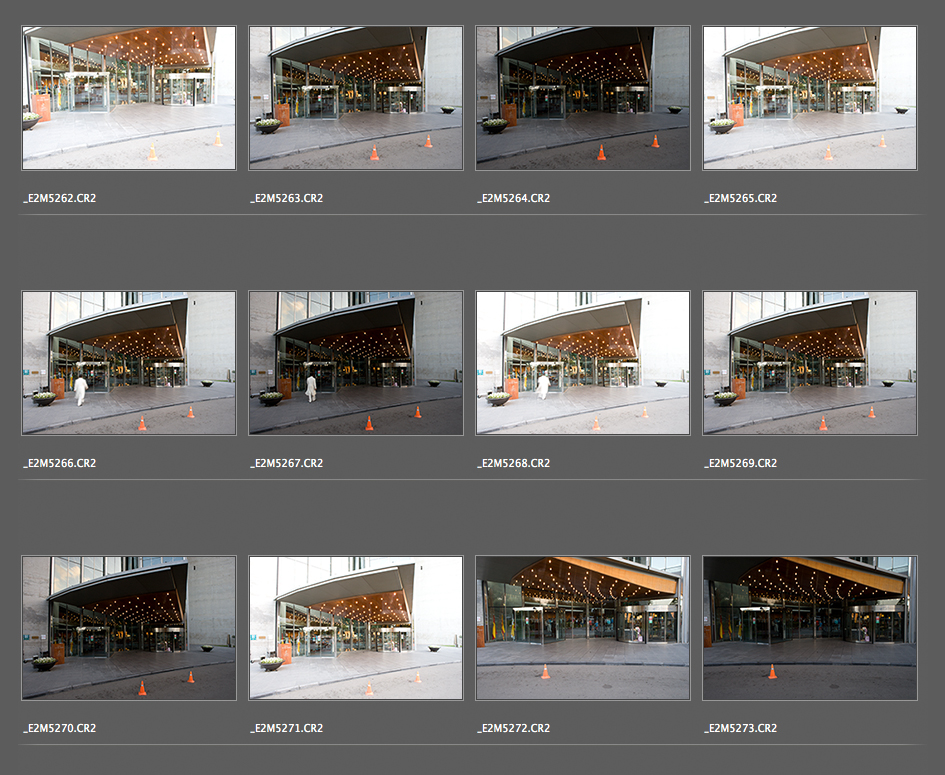Click the overexposed _E2M5268.CR2 thumbnail
Screen dimensions: 945x775
pyautogui.click(x=583, y=363)
